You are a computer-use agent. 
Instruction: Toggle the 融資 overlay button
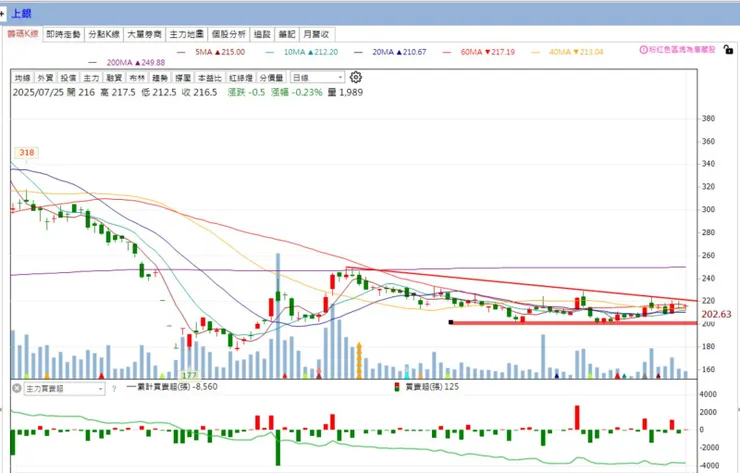point(114,77)
